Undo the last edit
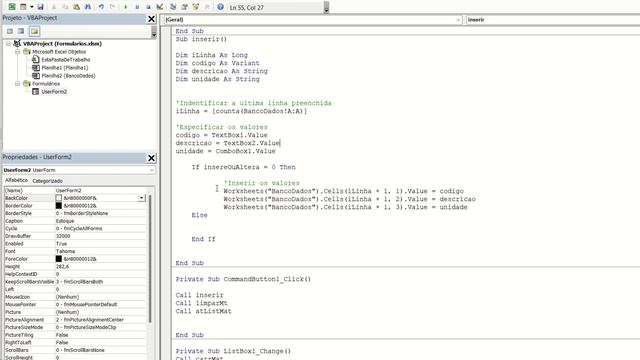Viewport: 640px width, 360px height. (x=101, y=7)
